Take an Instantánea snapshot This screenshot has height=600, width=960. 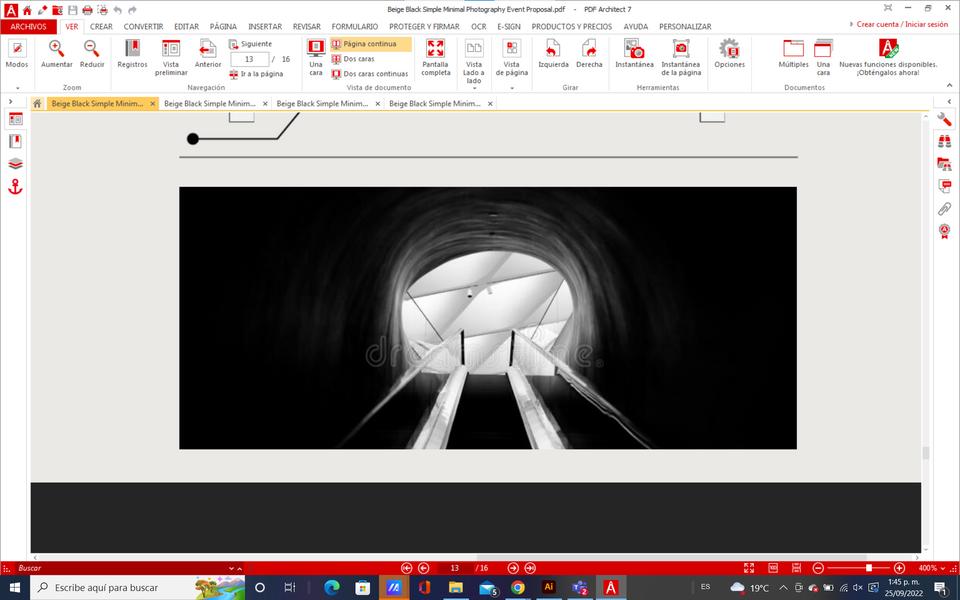[x=634, y=54]
